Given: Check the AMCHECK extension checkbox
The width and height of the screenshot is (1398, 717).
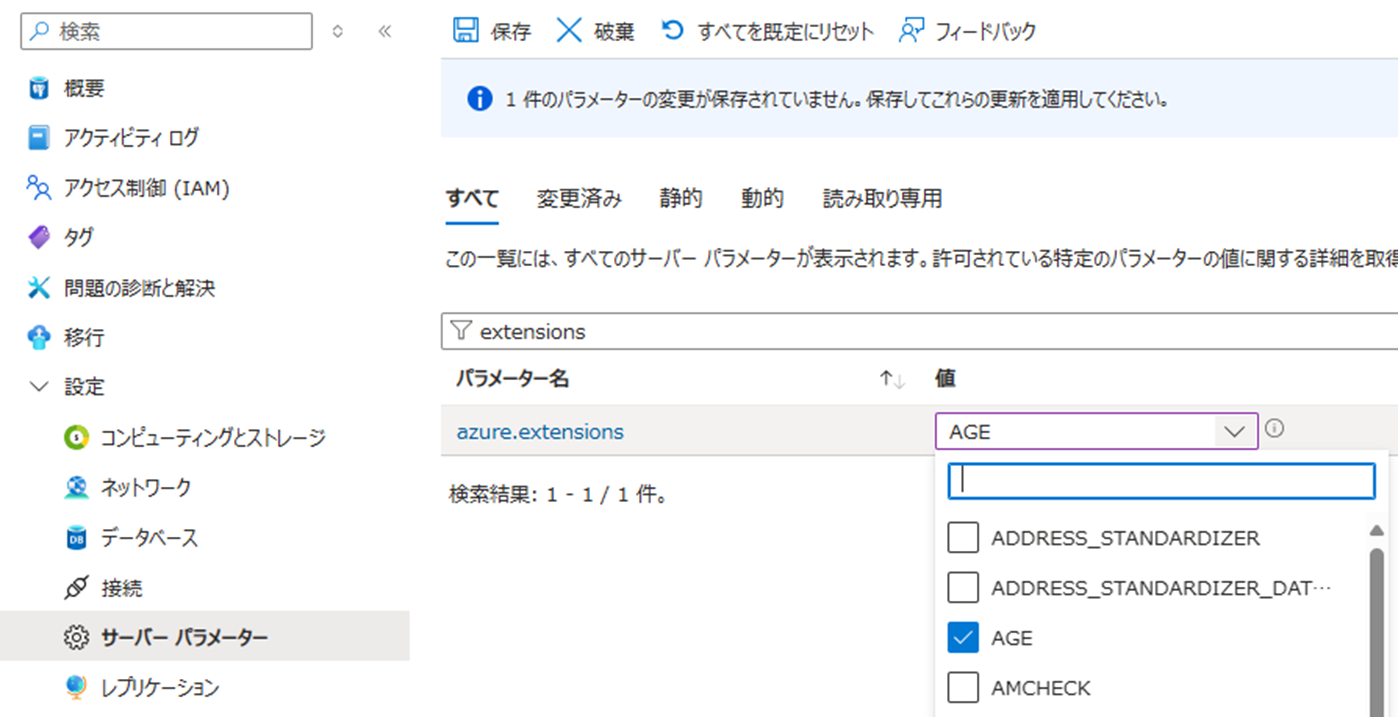Looking at the screenshot, I should coord(963,688).
